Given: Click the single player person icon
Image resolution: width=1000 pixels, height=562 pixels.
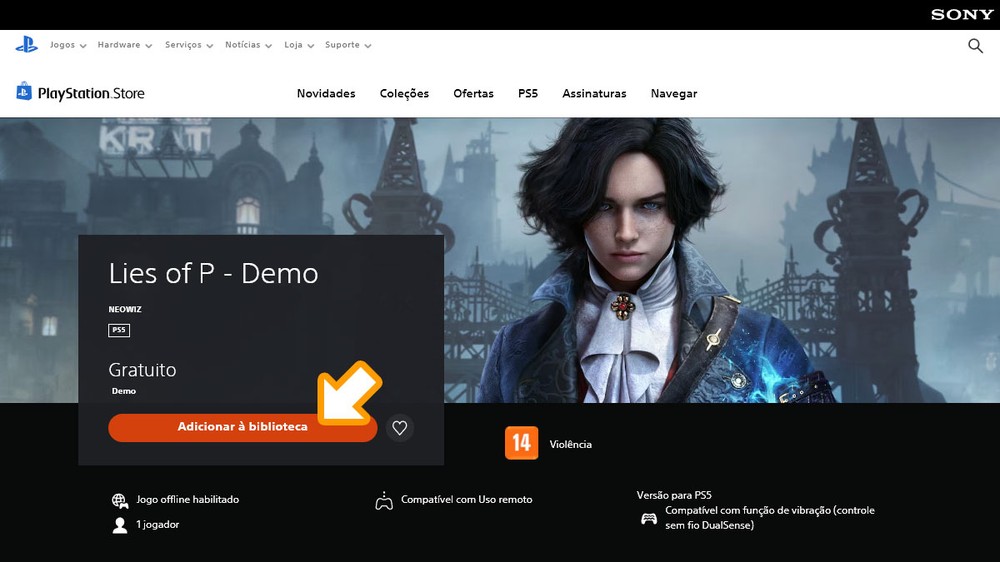Looking at the screenshot, I should [120, 525].
